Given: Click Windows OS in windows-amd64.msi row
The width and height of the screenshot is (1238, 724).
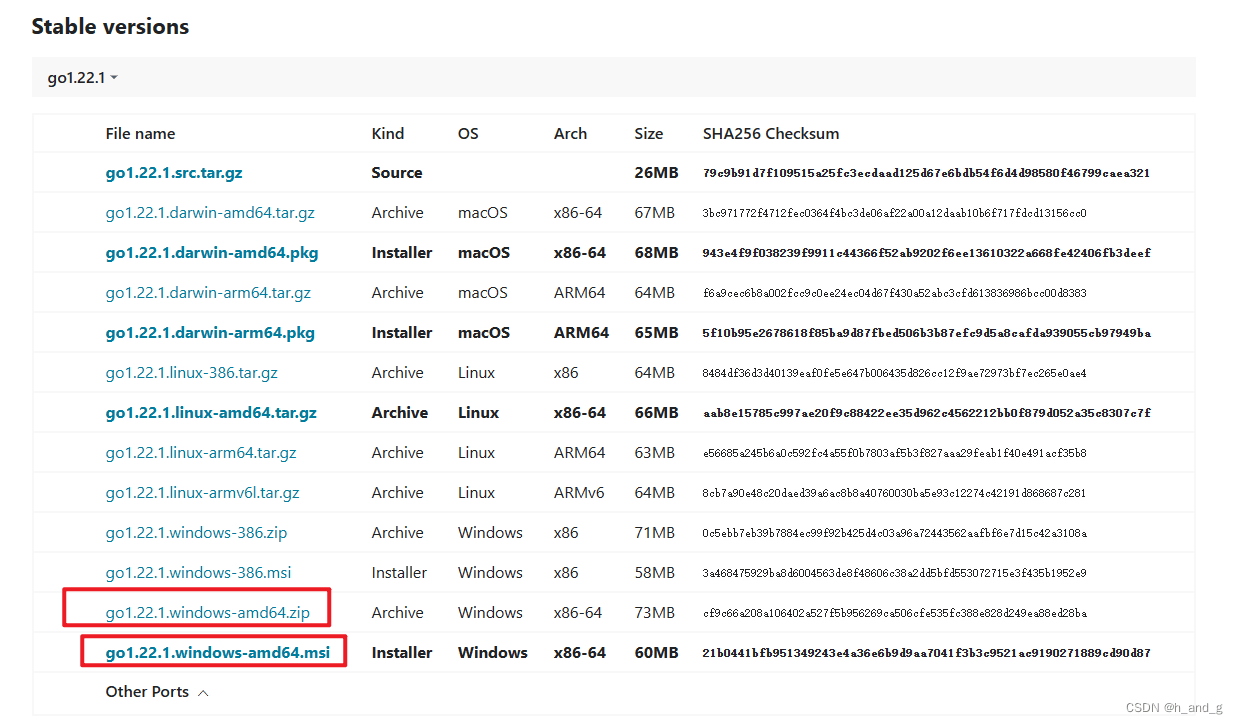Looking at the screenshot, I should pos(493,653).
